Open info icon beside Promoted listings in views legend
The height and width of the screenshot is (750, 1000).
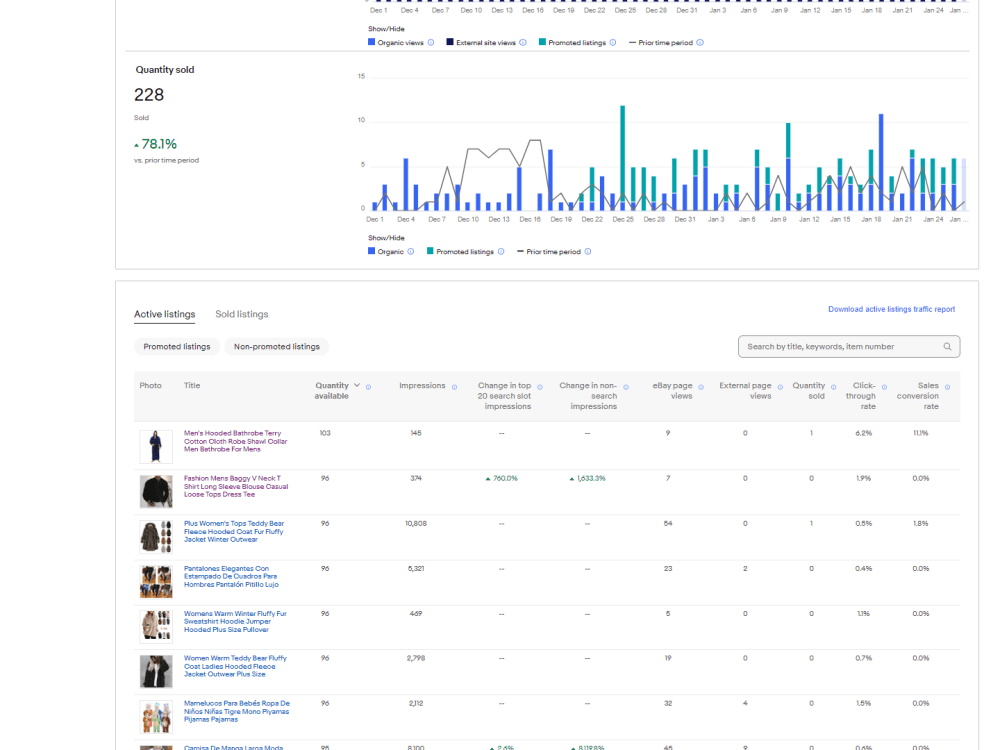[x=613, y=43]
